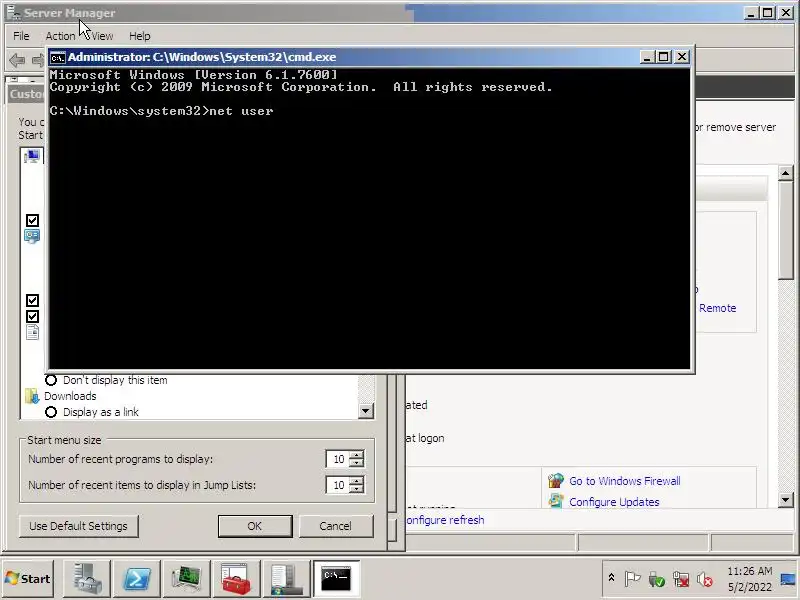
Task: Click the Jump Lists recent items number field
Action: [338, 485]
